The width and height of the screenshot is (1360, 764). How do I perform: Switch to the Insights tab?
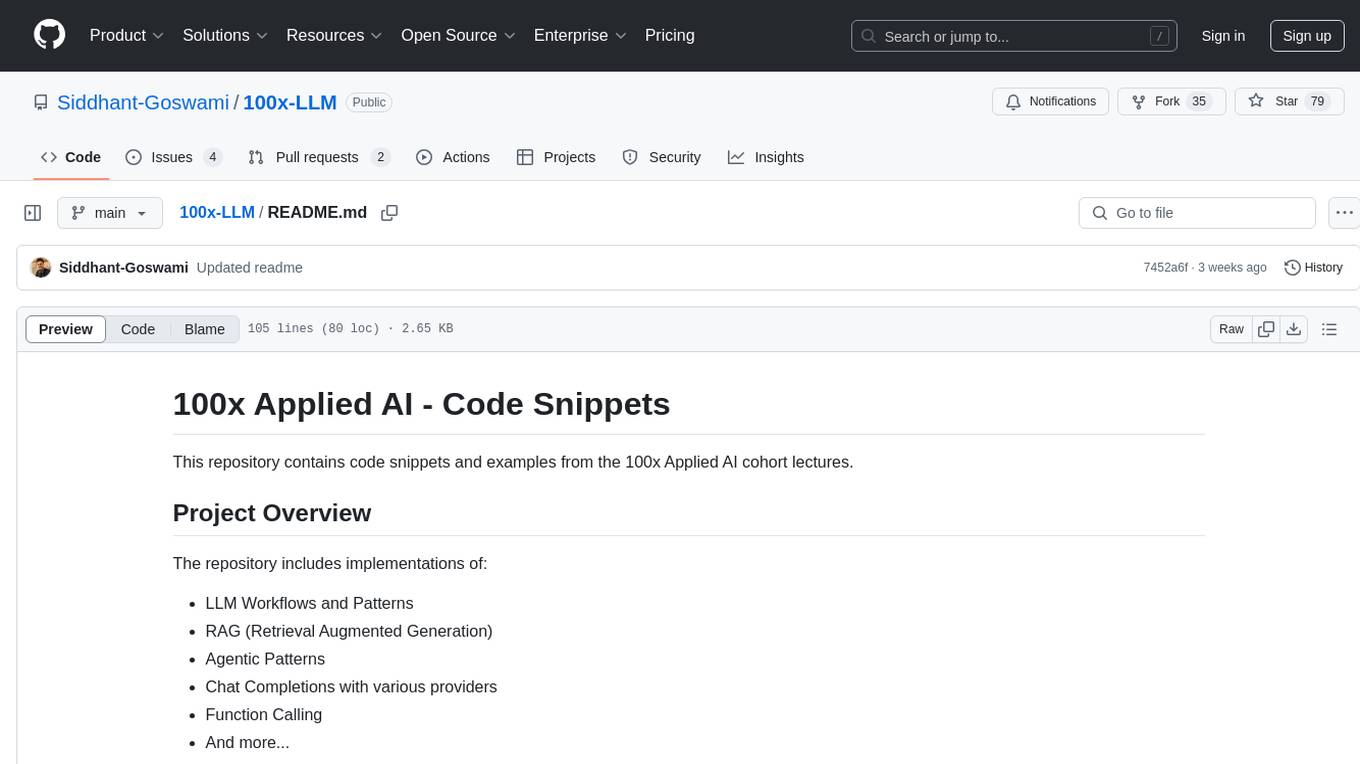coord(766,157)
